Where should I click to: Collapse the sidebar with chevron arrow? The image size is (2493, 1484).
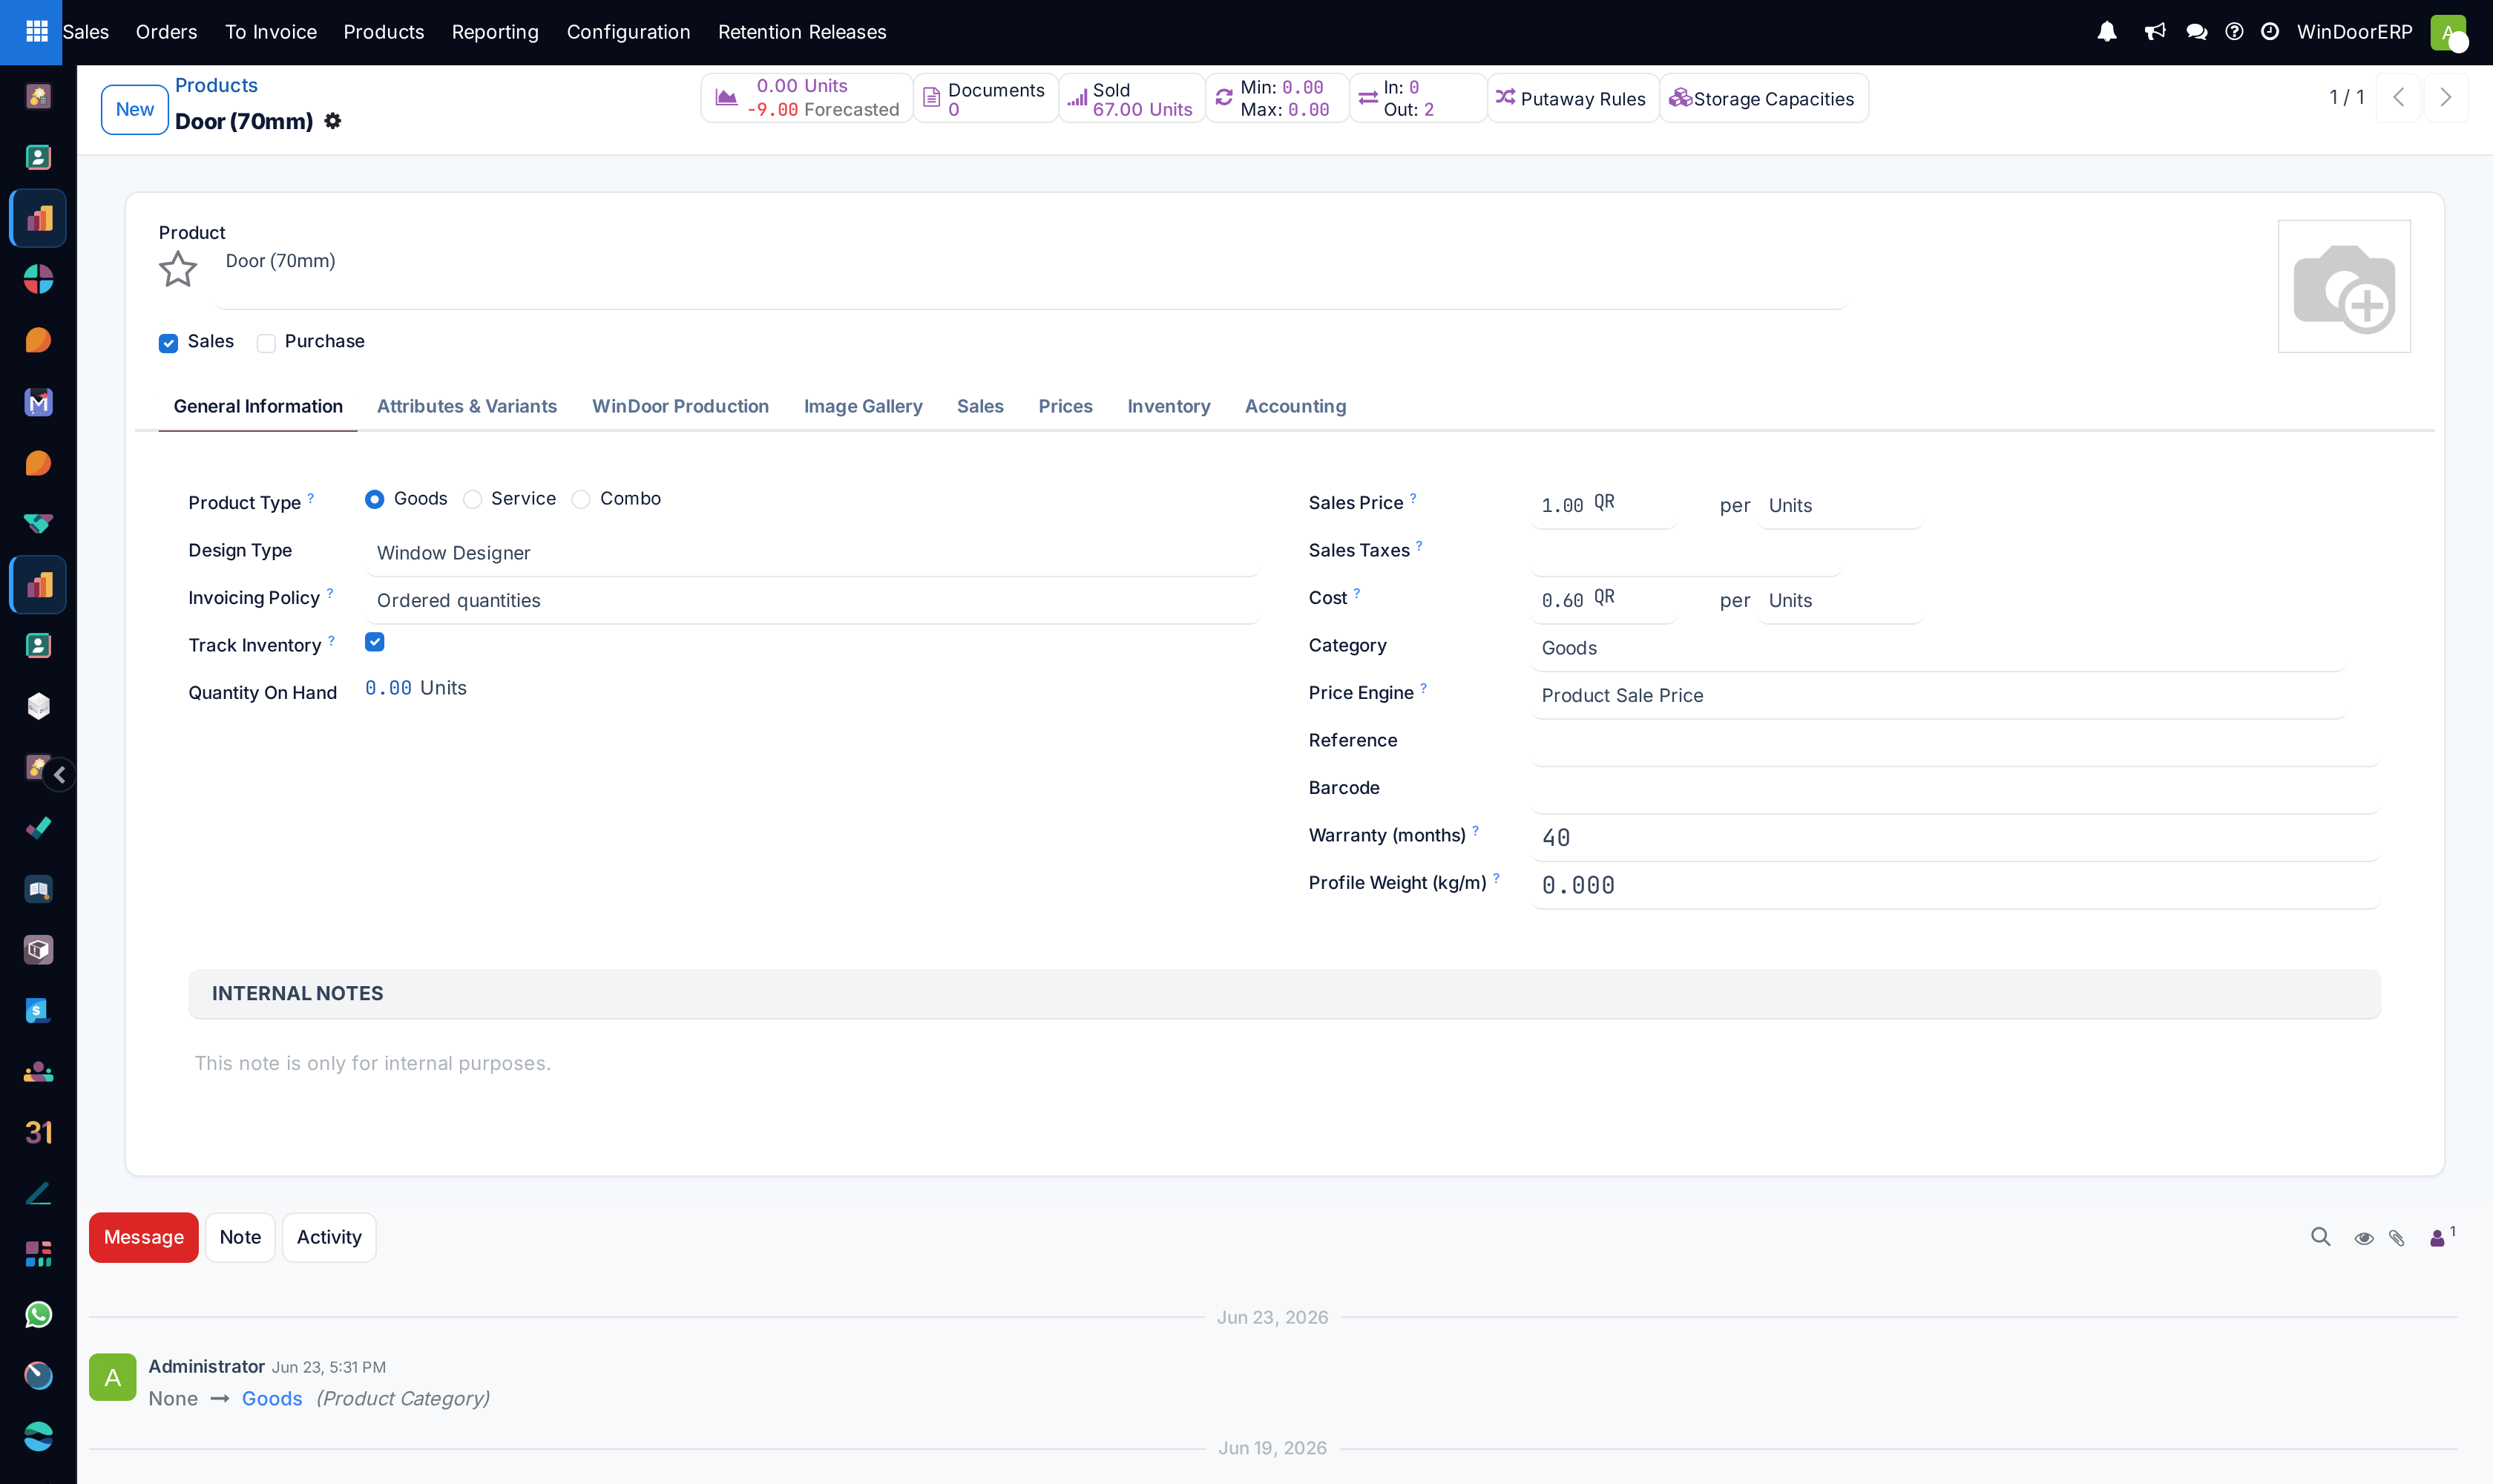pos(59,774)
